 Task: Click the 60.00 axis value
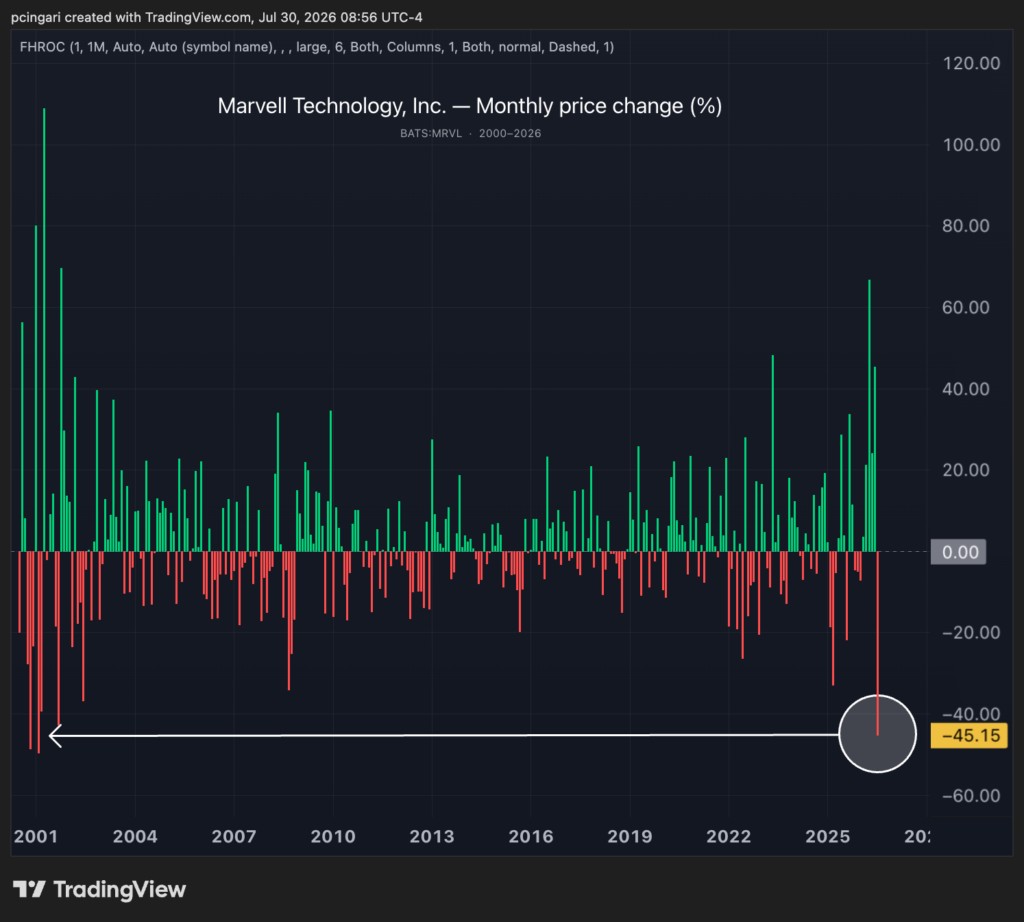tap(966, 308)
